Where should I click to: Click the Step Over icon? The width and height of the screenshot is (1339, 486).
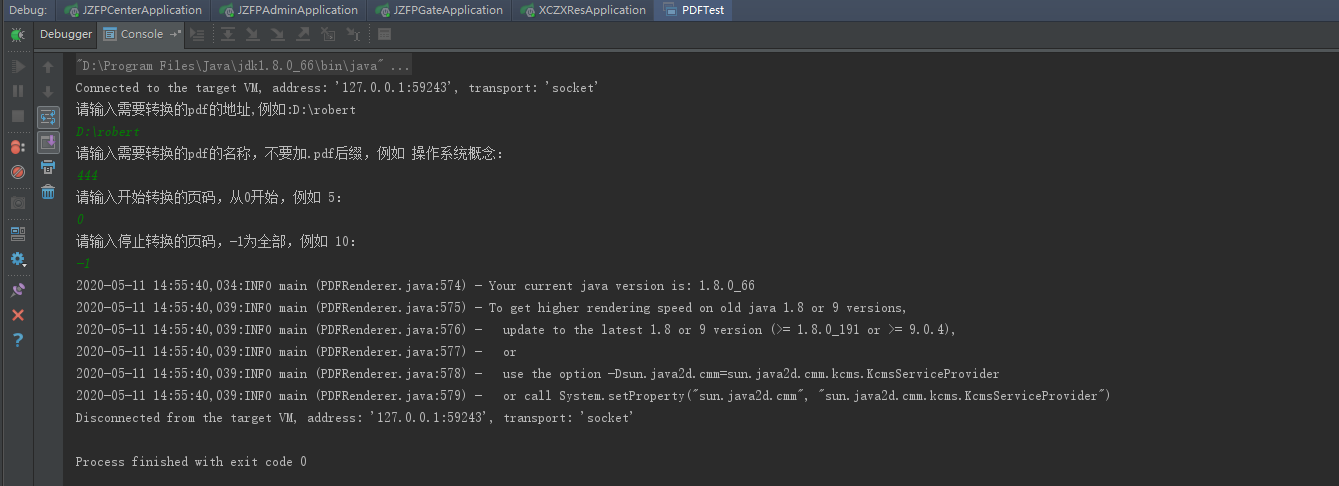228,34
